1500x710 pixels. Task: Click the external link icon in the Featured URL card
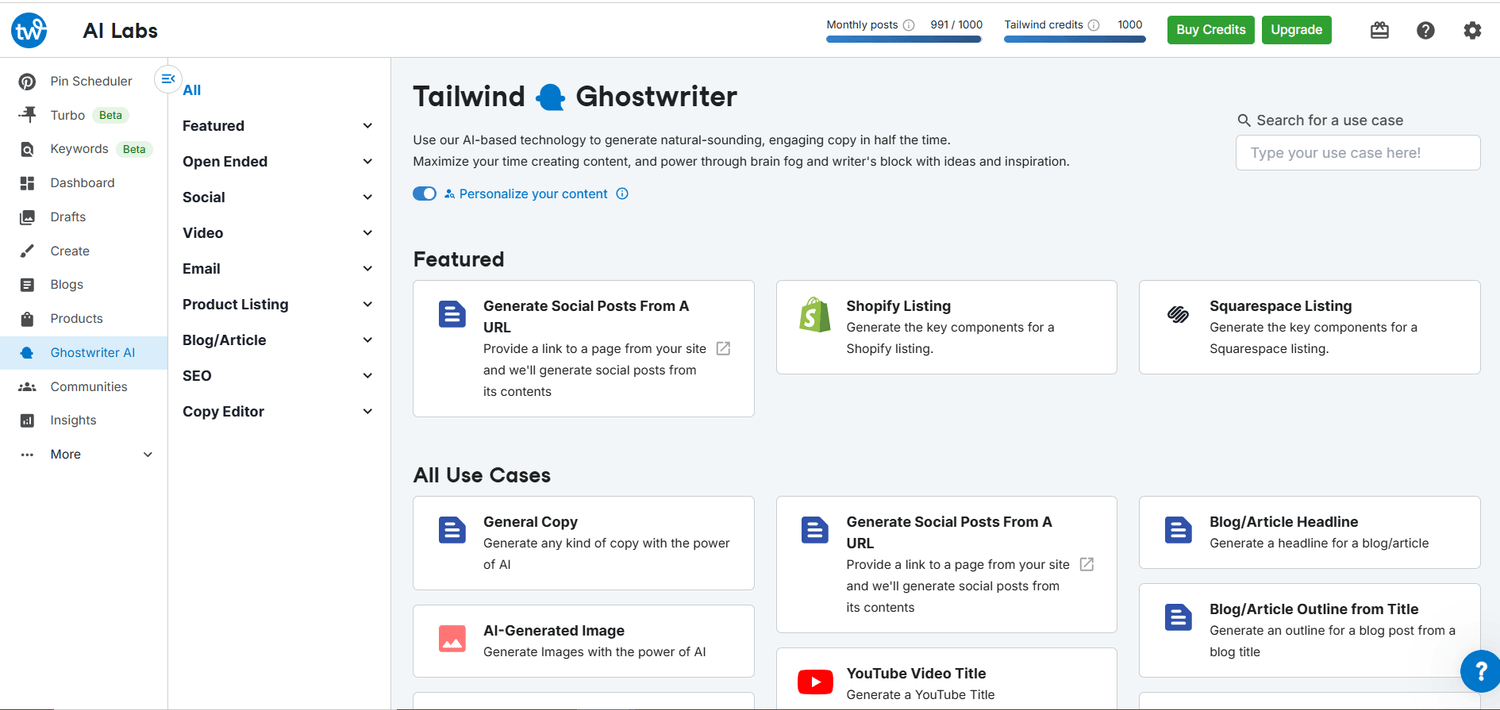(x=724, y=348)
